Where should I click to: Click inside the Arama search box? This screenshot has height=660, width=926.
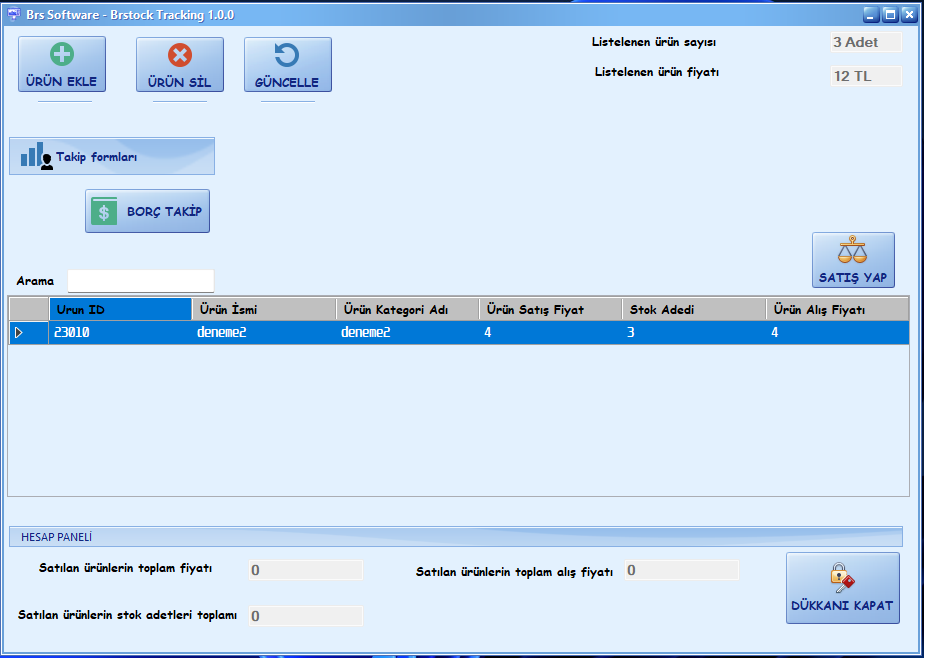139,280
